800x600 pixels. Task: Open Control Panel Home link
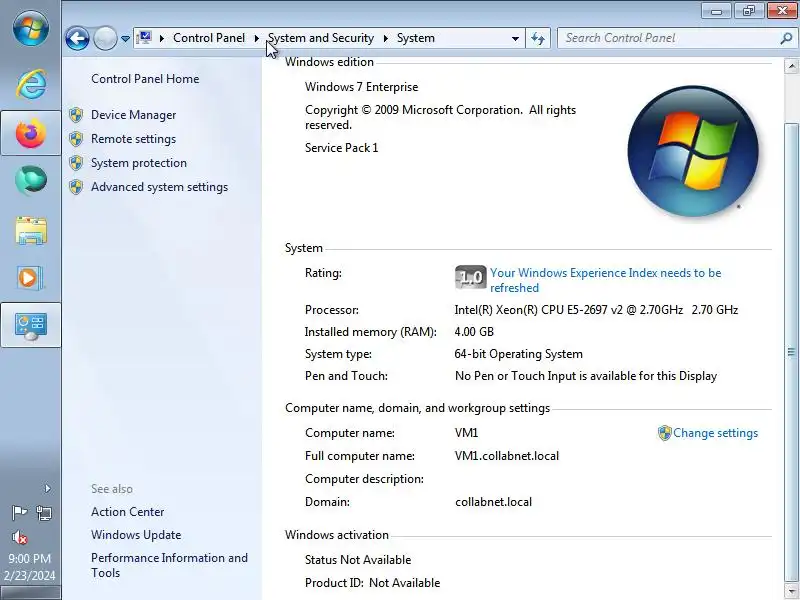(x=145, y=79)
